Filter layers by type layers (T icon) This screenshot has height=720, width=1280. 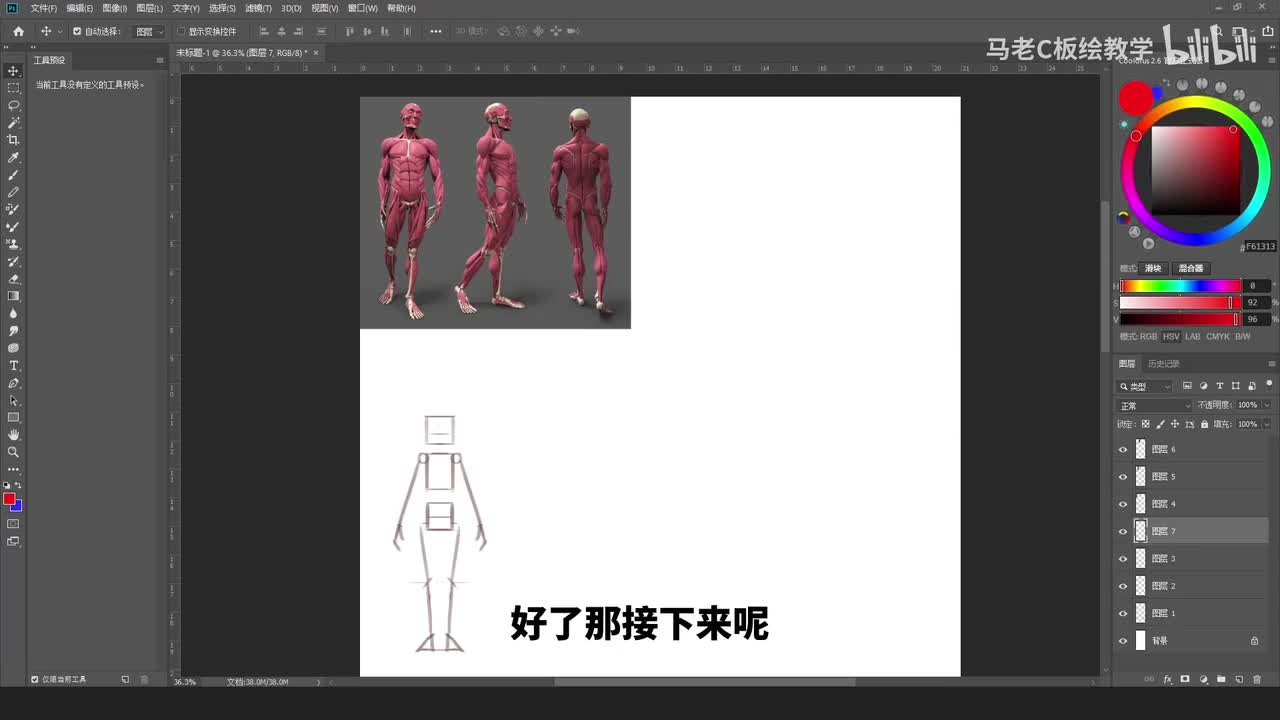pos(1219,386)
